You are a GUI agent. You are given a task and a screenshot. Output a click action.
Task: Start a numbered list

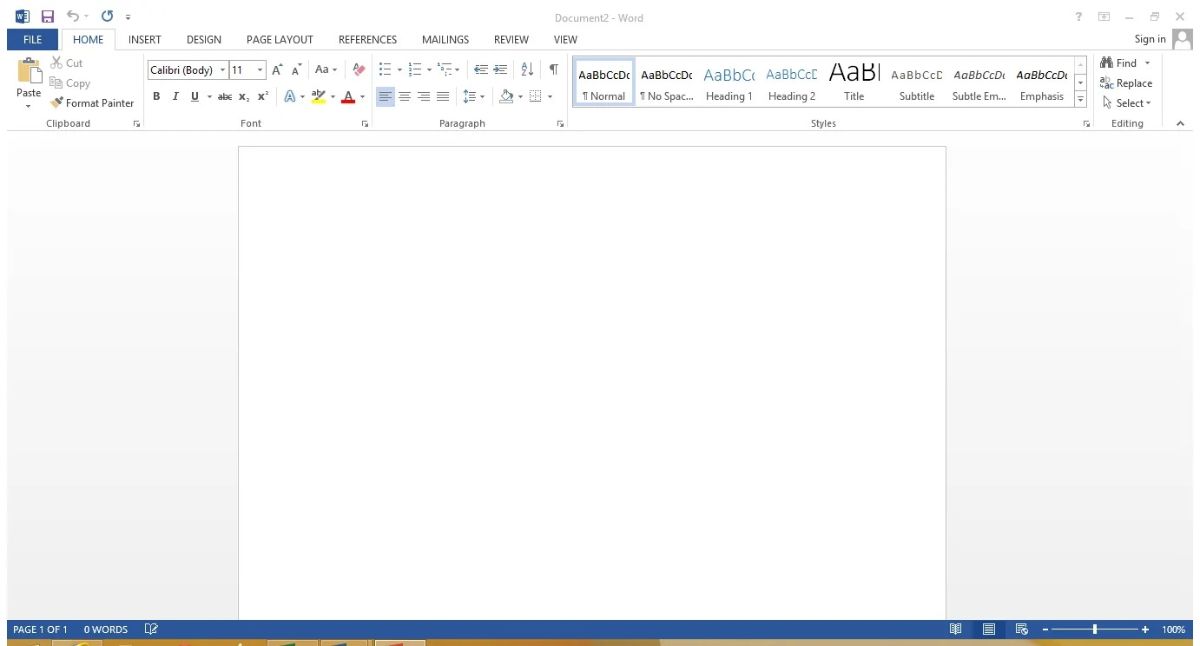pos(415,70)
